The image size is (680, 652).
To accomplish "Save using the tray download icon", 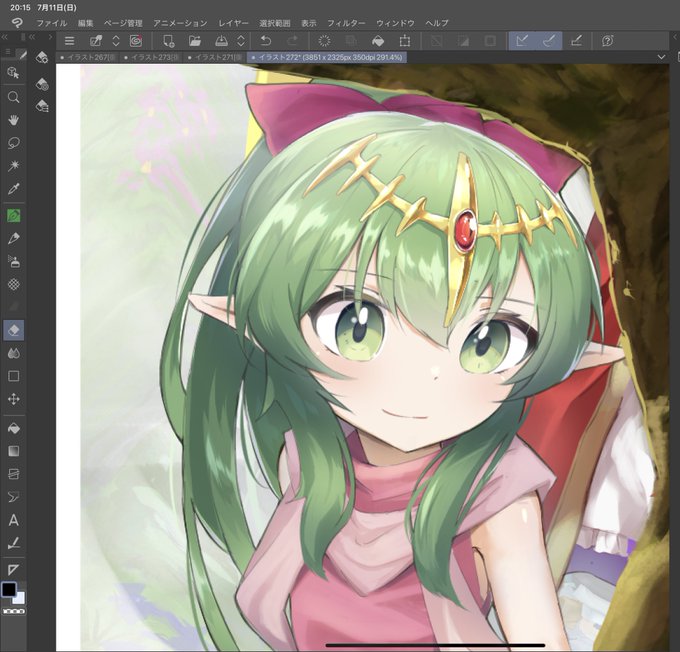I will [222, 41].
